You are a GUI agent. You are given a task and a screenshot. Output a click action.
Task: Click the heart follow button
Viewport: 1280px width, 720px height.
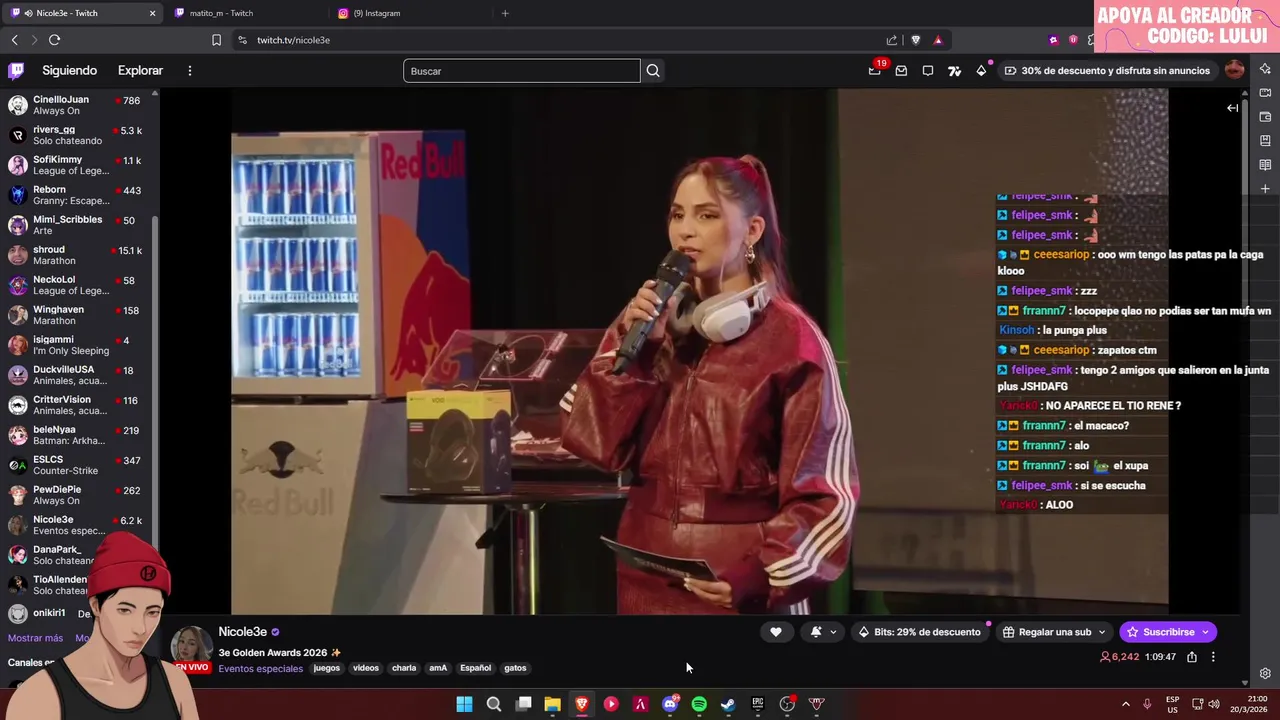775,632
